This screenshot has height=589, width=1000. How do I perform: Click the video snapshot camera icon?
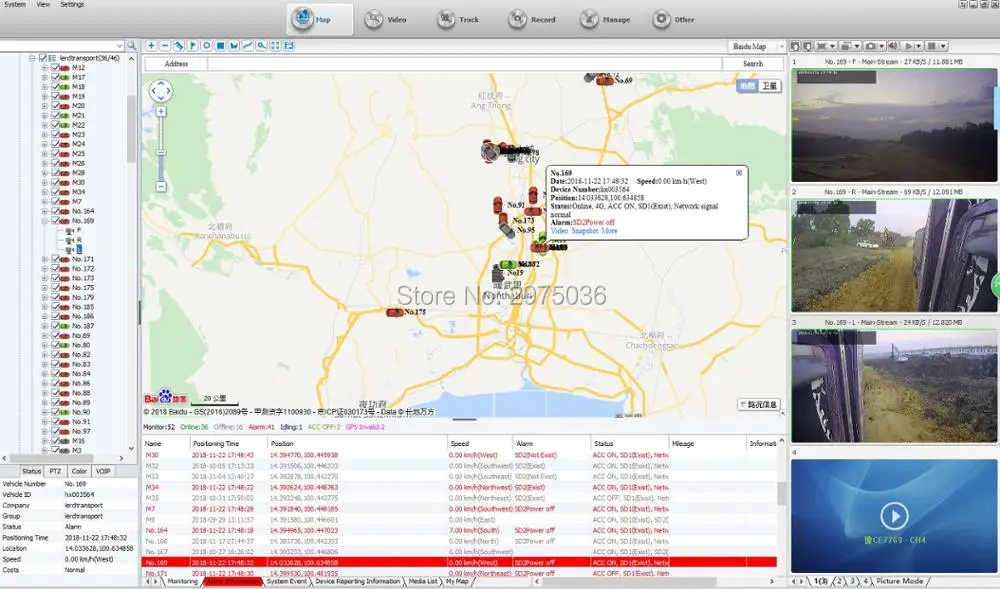point(871,46)
